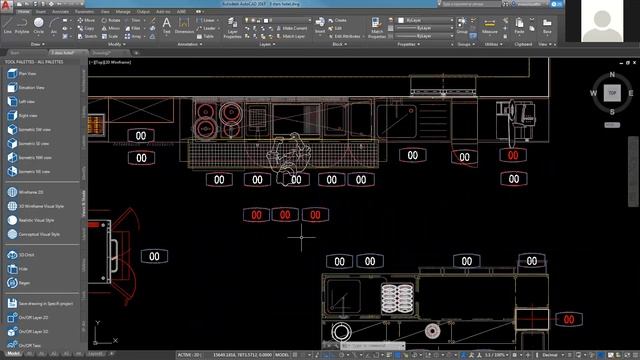
Task: Select Elevation View in tool palette
Action: [26, 87]
